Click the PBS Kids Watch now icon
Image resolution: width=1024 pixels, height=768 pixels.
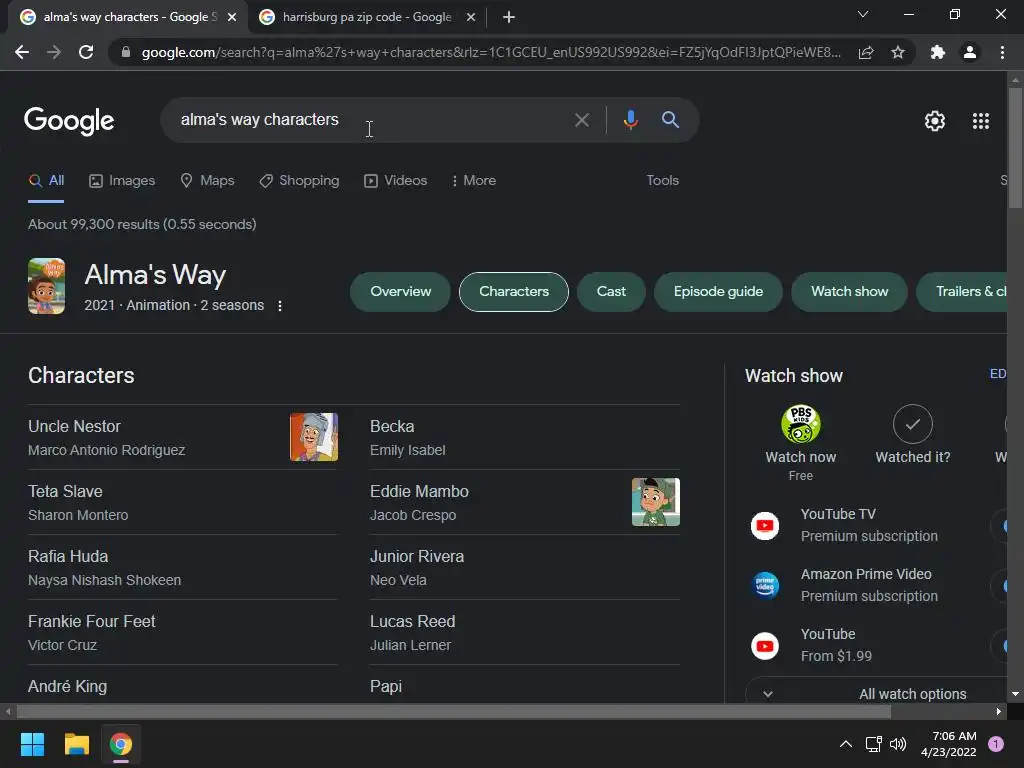point(801,424)
